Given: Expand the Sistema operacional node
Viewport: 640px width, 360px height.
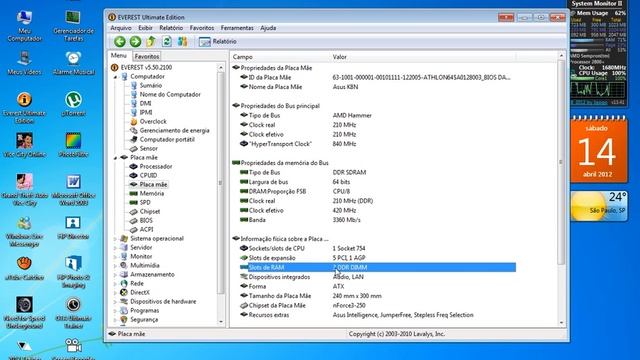Looking at the screenshot, I should (x=115, y=238).
